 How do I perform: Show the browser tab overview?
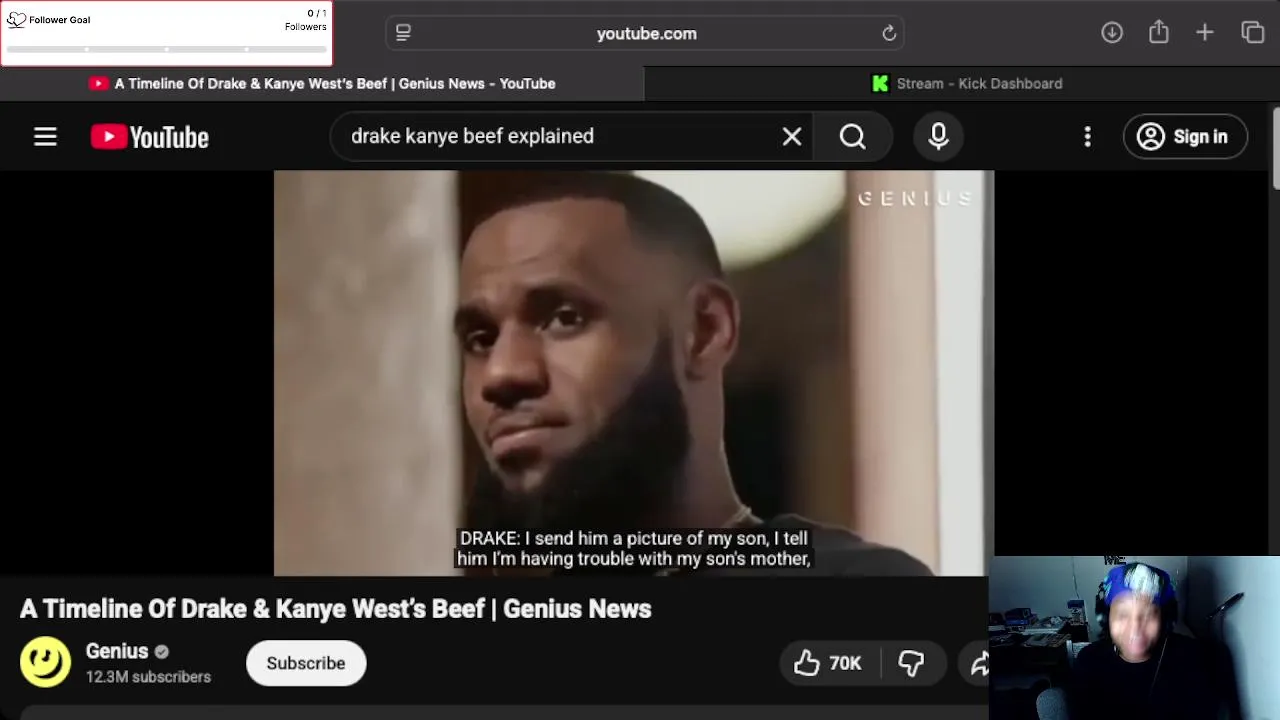pos(1253,32)
